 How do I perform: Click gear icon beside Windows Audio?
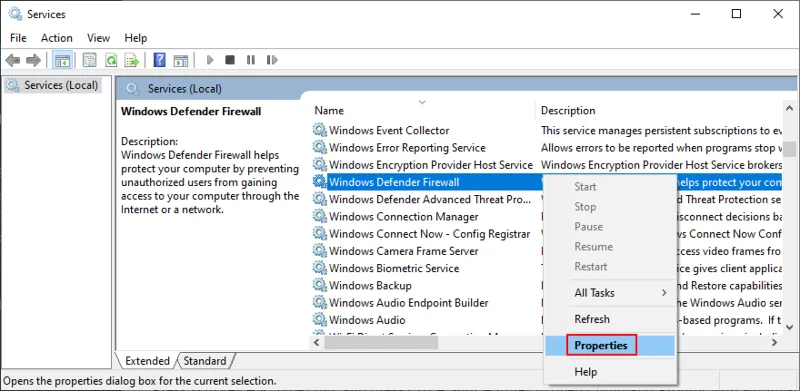coord(320,320)
